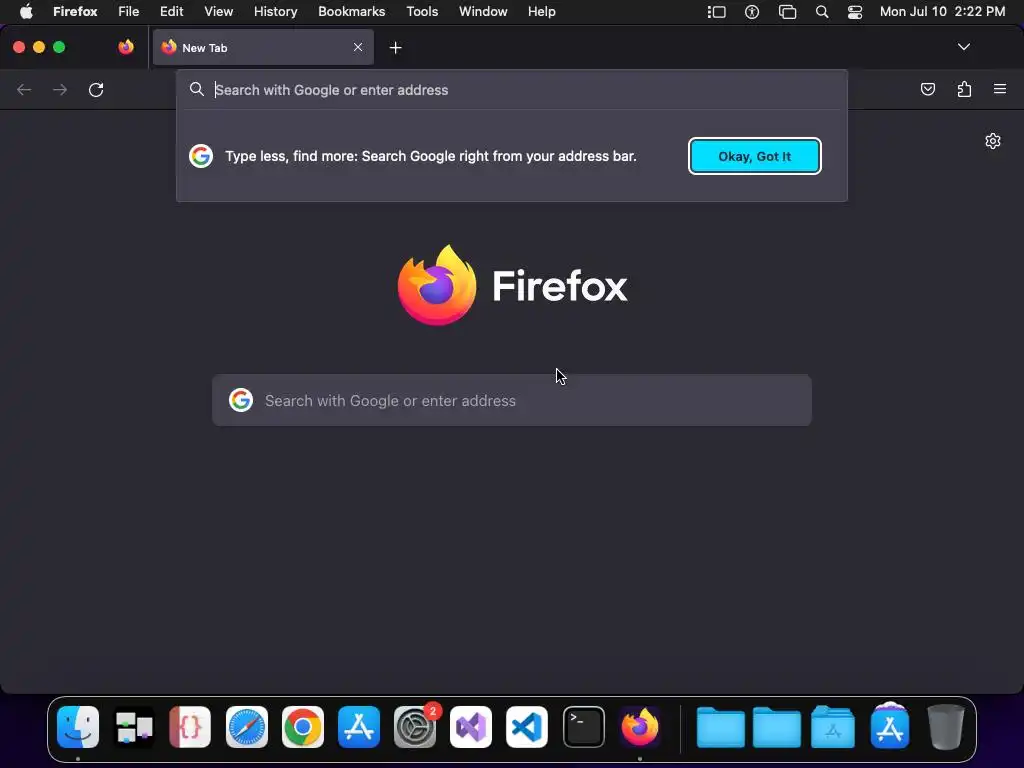Open Terminal from the Dock
The height and width of the screenshot is (768, 1024).
pos(583,727)
